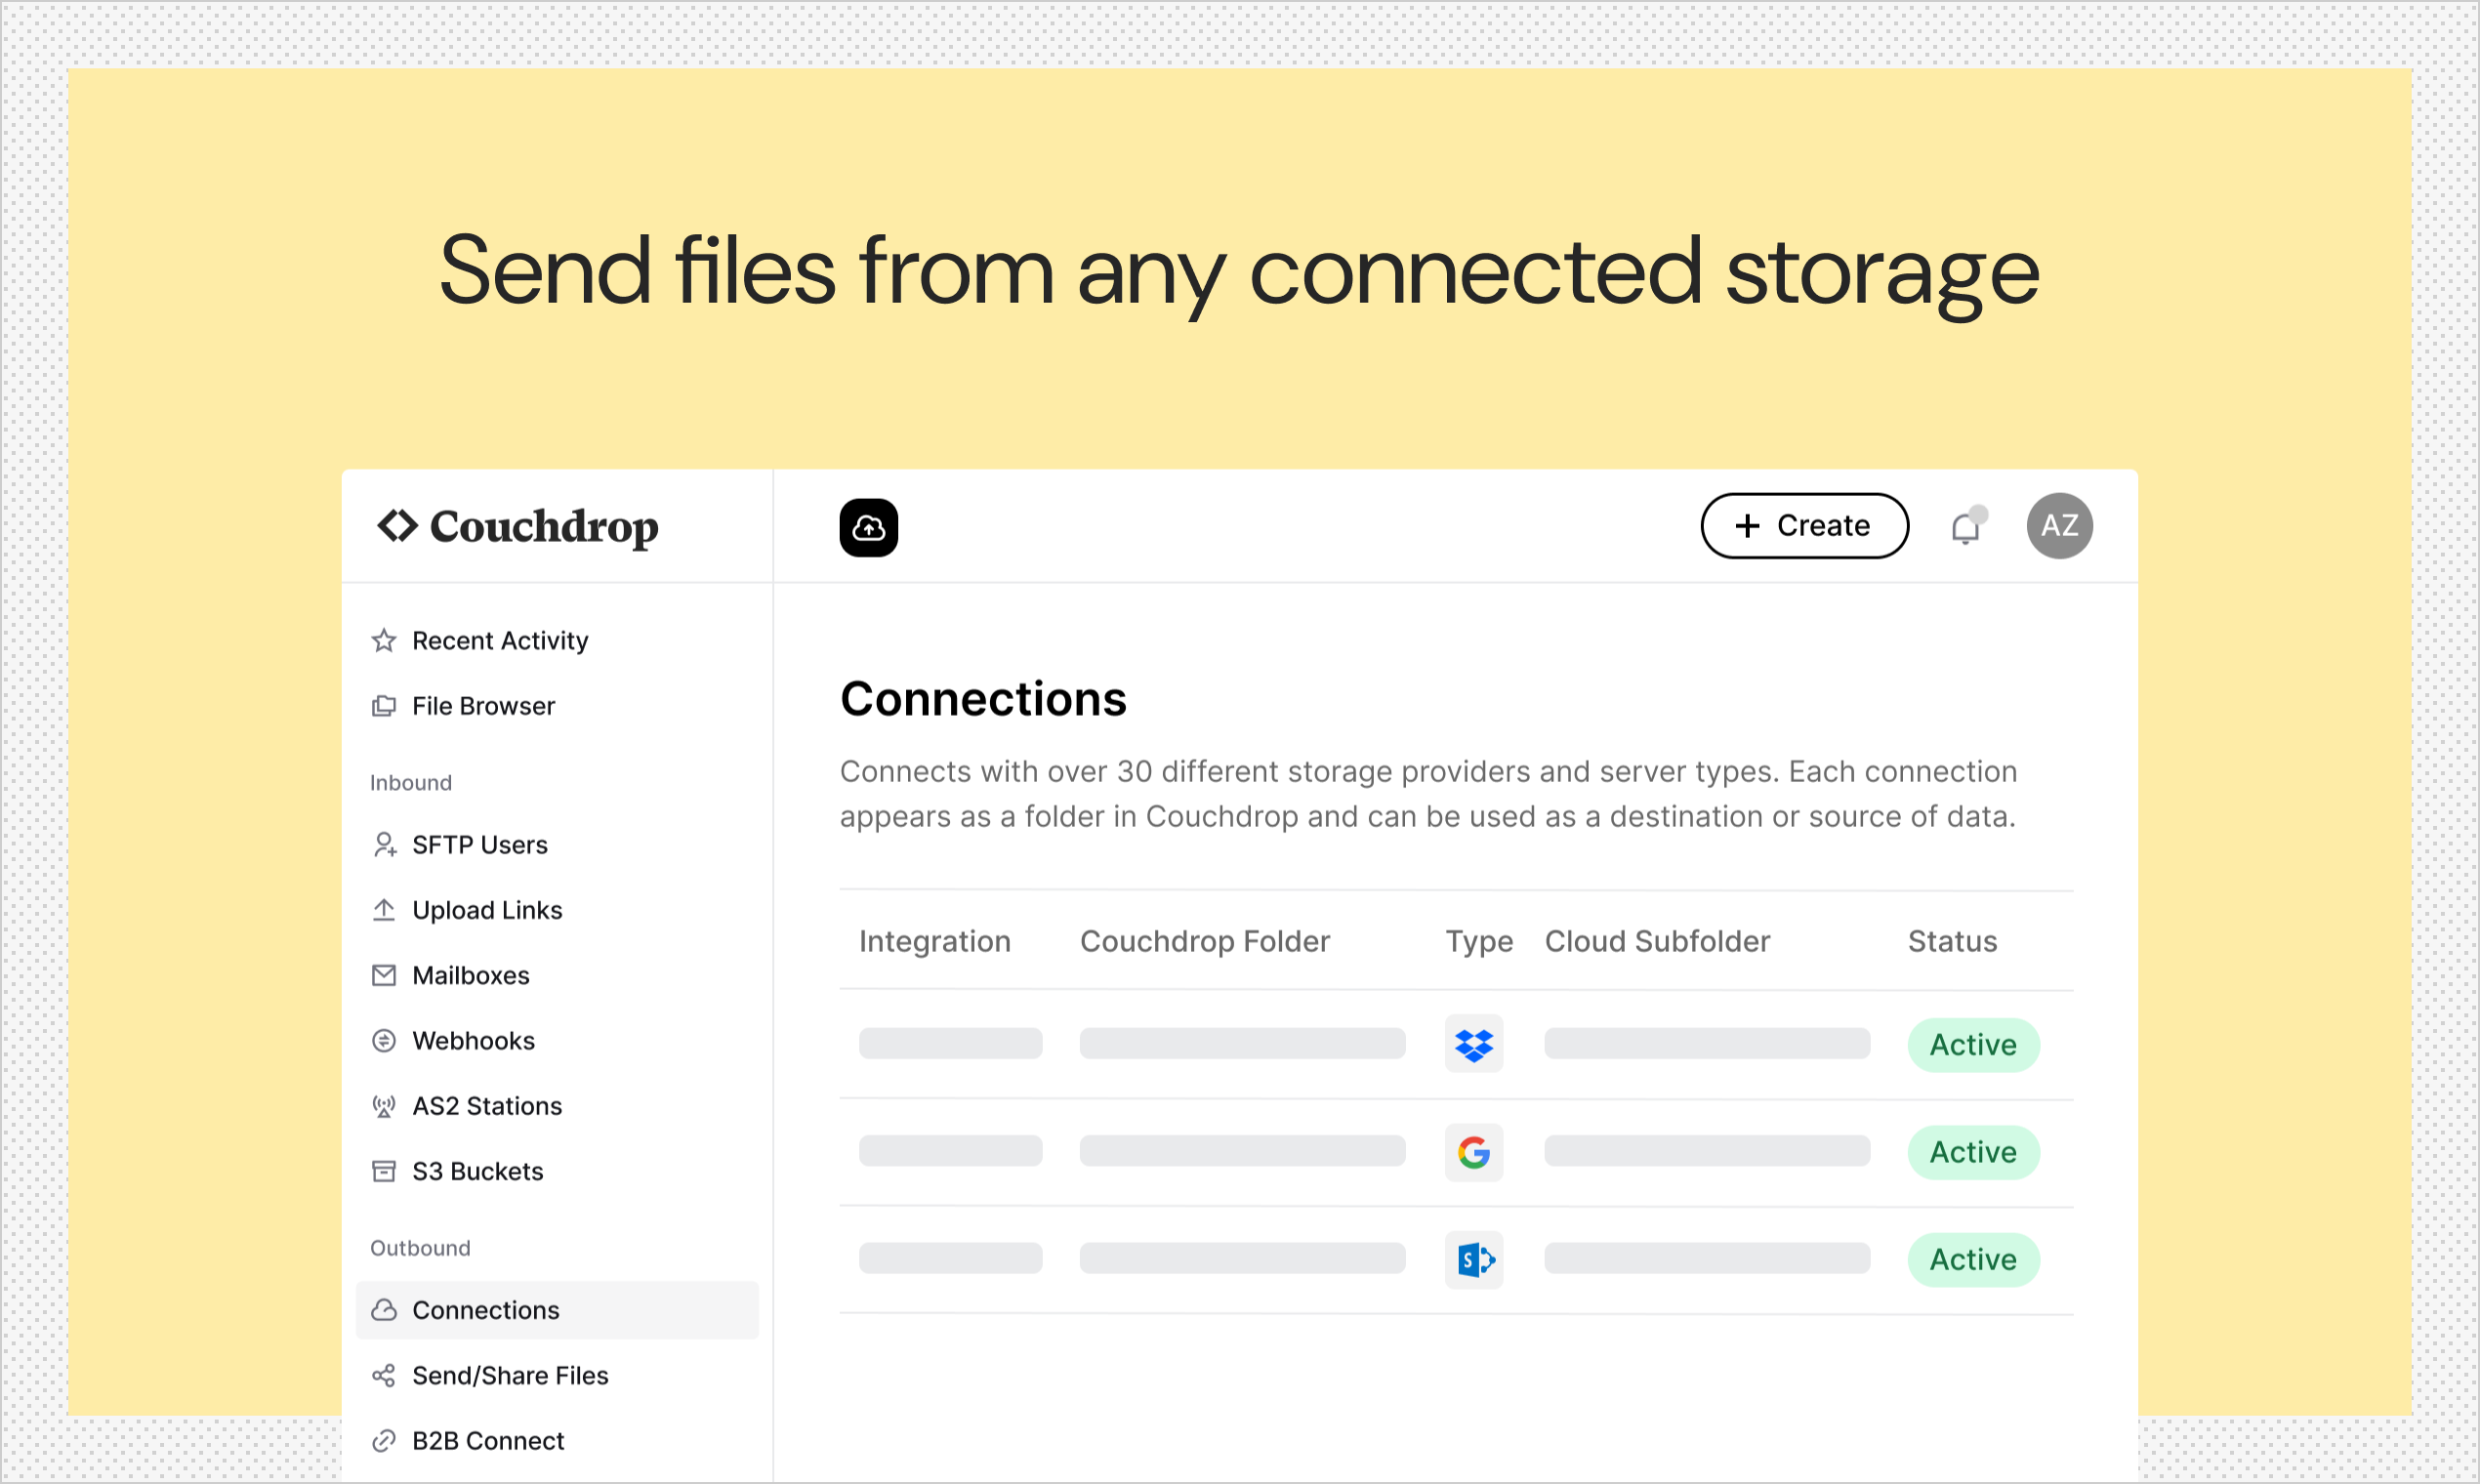
Task: Go to SFTP Users
Action: pyautogui.click(x=479, y=845)
